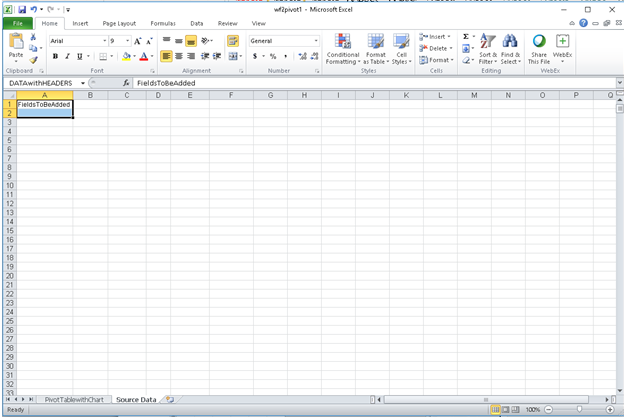The image size is (624, 418).
Task: Switch to the Formulas tab
Action: tap(163, 23)
